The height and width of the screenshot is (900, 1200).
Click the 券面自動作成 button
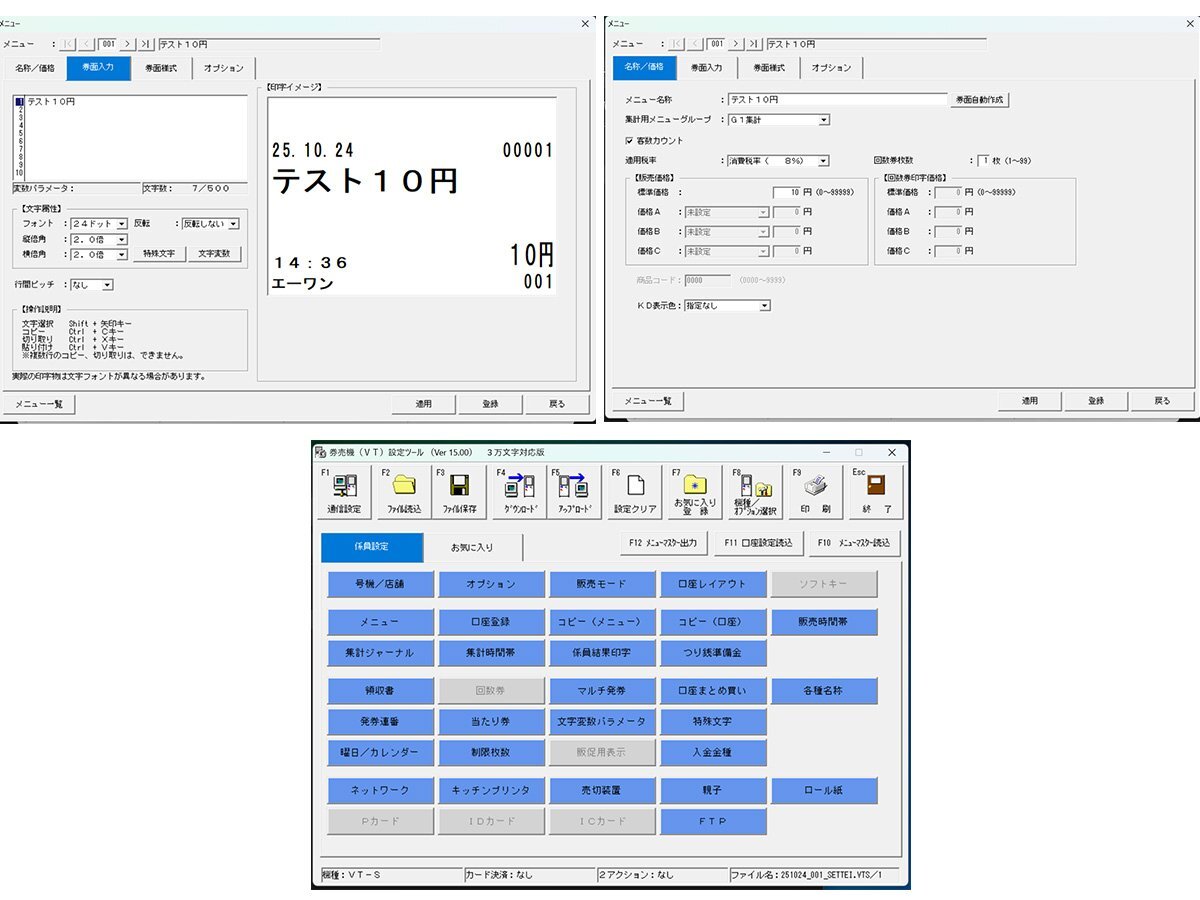(979, 100)
